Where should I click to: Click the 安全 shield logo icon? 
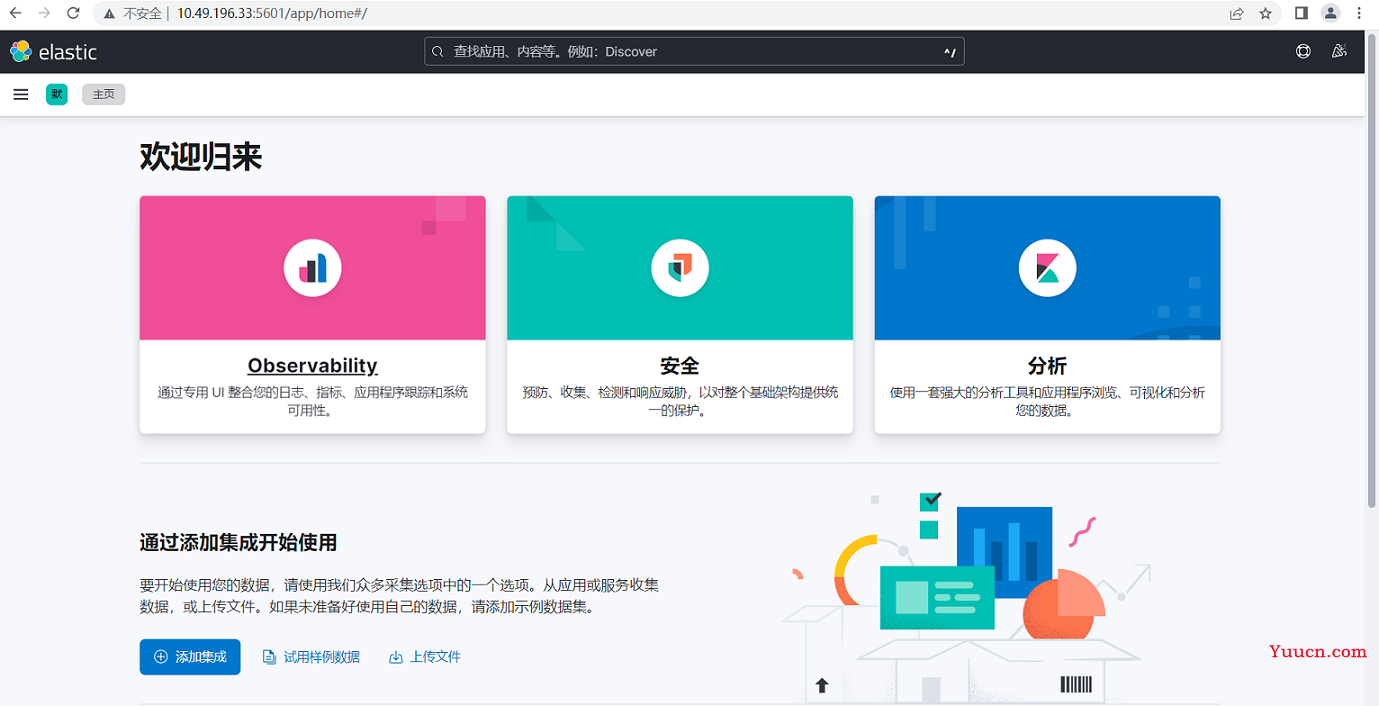pyautogui.click(x=680, y=268)
